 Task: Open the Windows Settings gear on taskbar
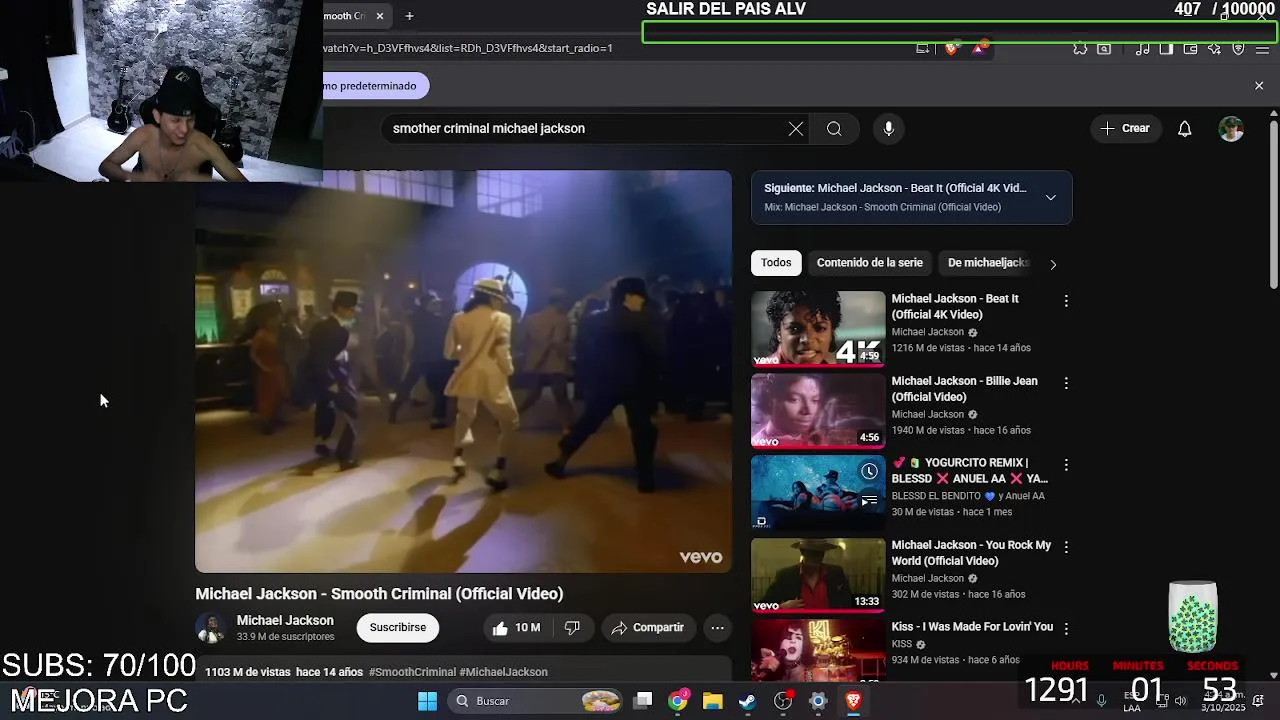pyautogui.click(x=818, y=701)
